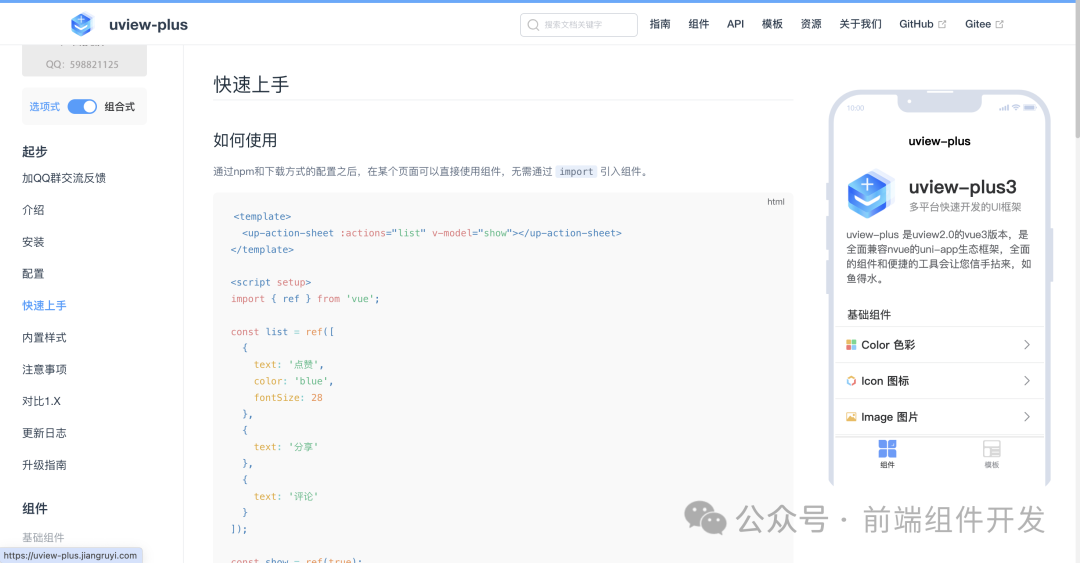Expand the Color 色彩 row chevron

click(x=1026, y=345)
